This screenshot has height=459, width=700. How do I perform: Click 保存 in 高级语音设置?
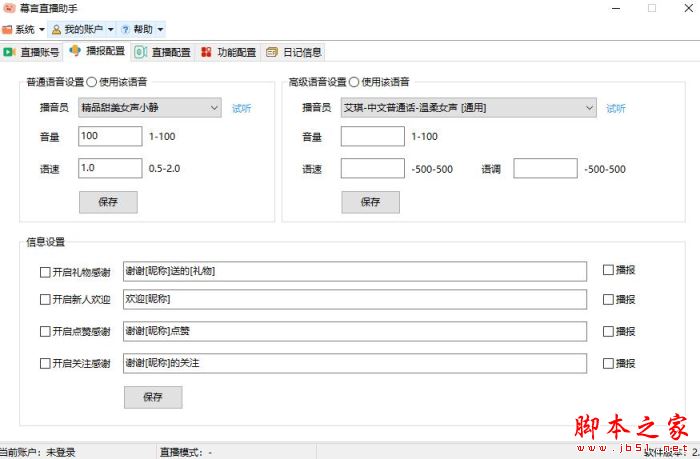[x=371, y=202]
